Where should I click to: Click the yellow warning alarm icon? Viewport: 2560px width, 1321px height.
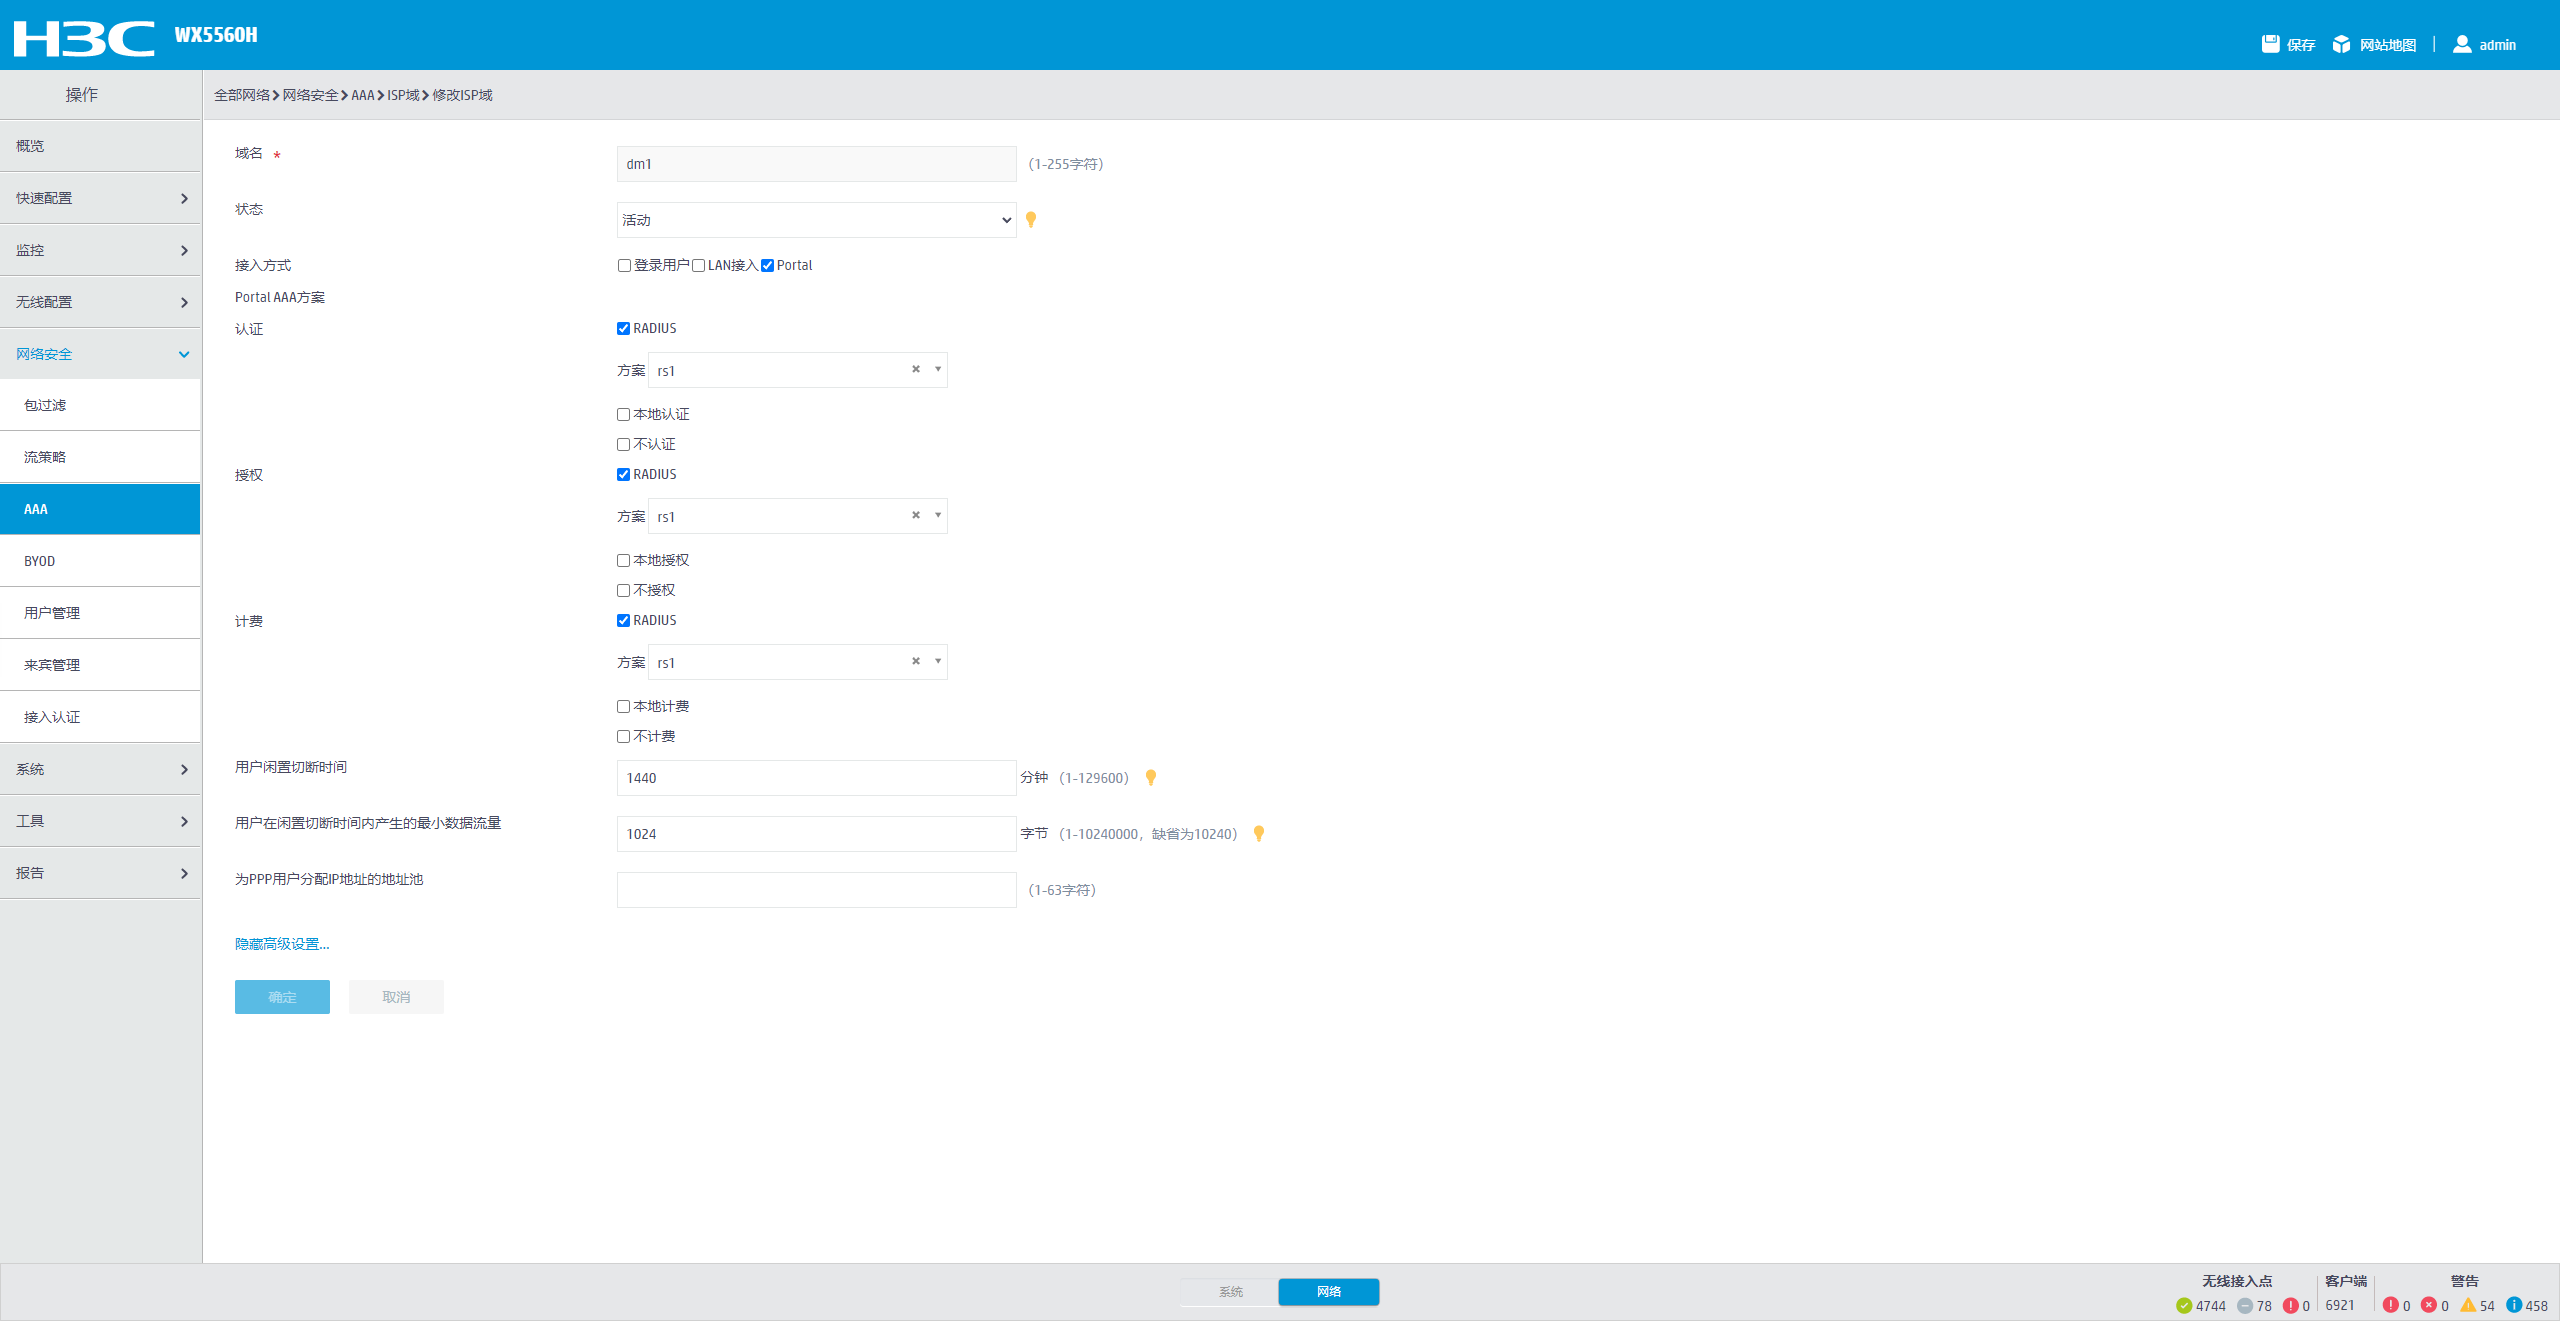pyautogui.click(x=2468, y=1305)
